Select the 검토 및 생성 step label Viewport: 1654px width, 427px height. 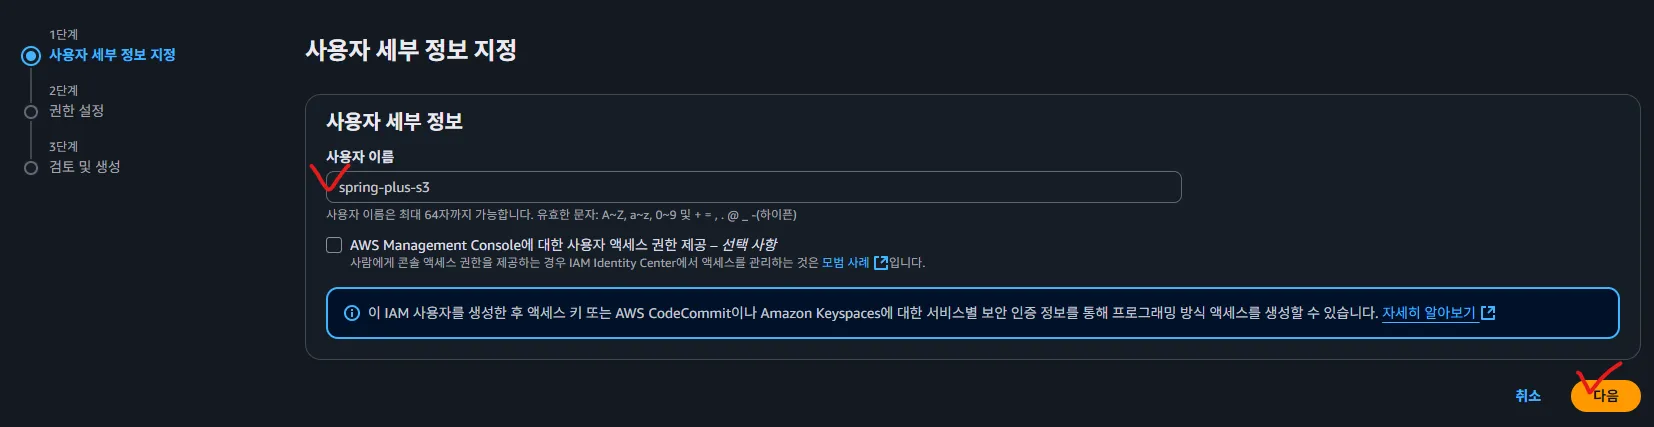[x=85, y=167]
